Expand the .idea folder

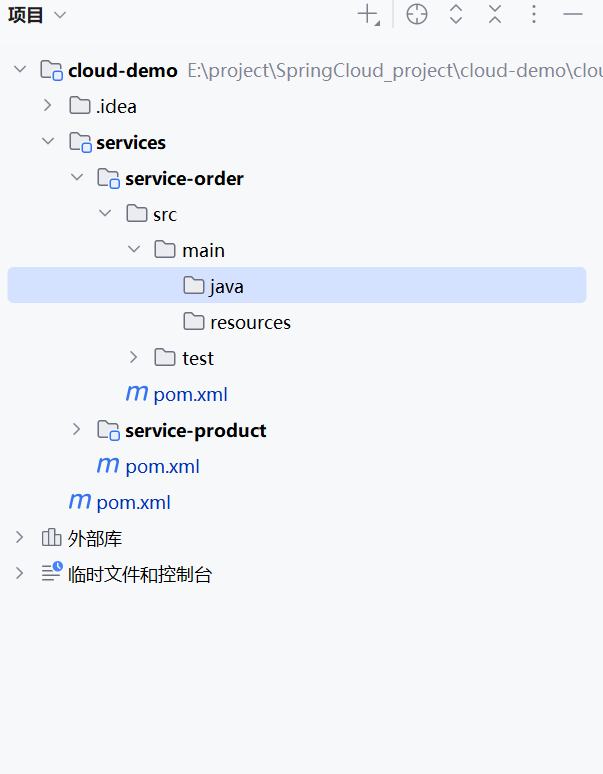(x=47, y=106)
